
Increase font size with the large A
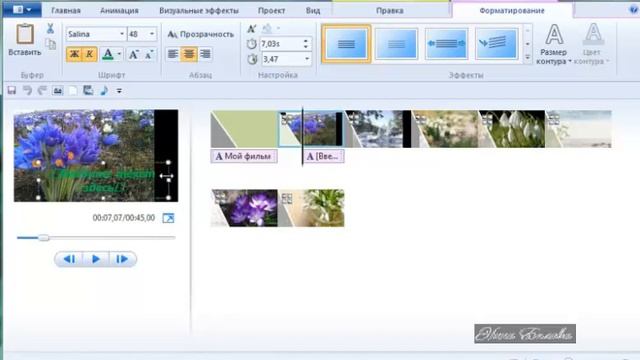tap(133, 54)
